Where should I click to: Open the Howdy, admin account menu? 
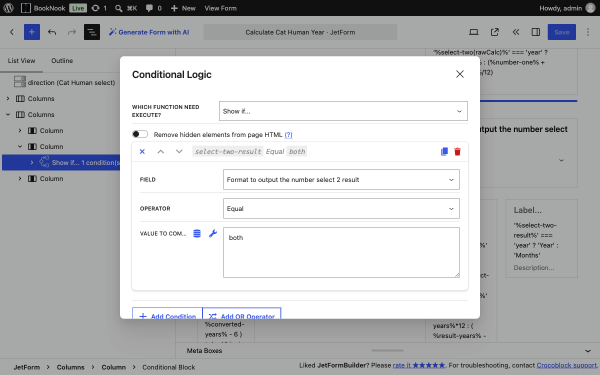pyautogui.click(x=567, y=8)
